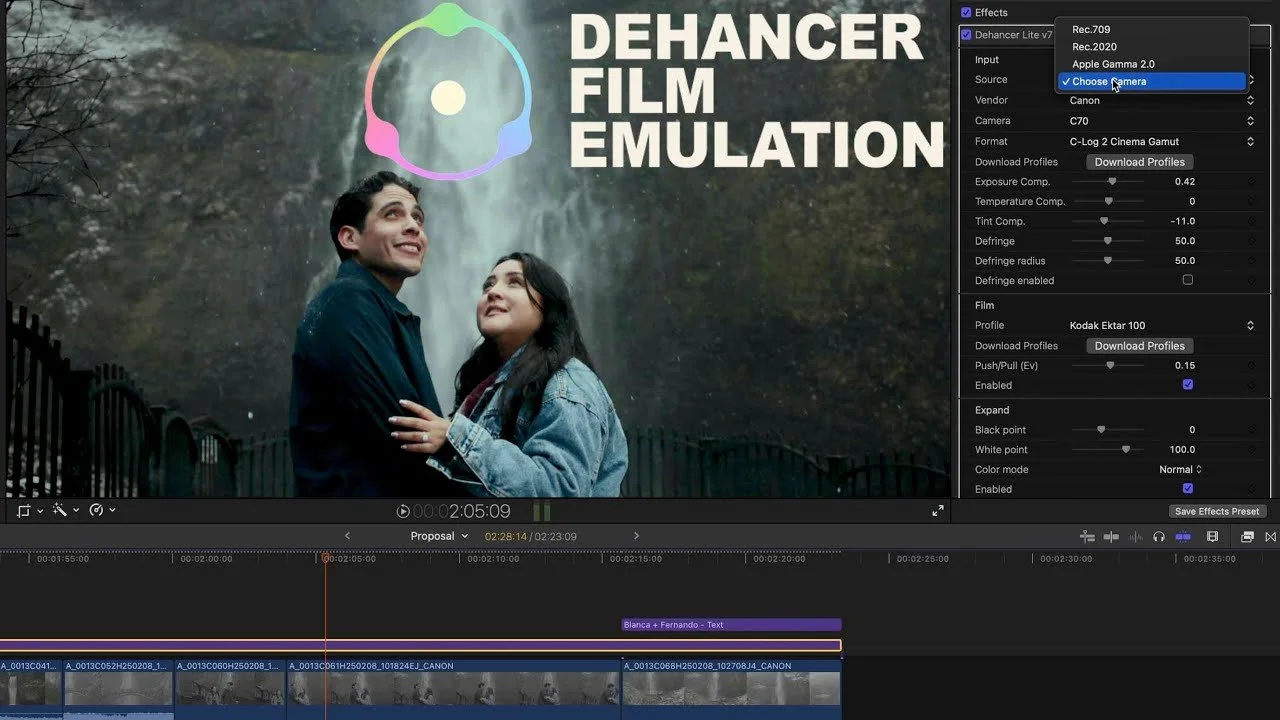Select Rec.709 from the Source menu
This screenshot has height=720, width=1280.
click(x=1152, y=29)
